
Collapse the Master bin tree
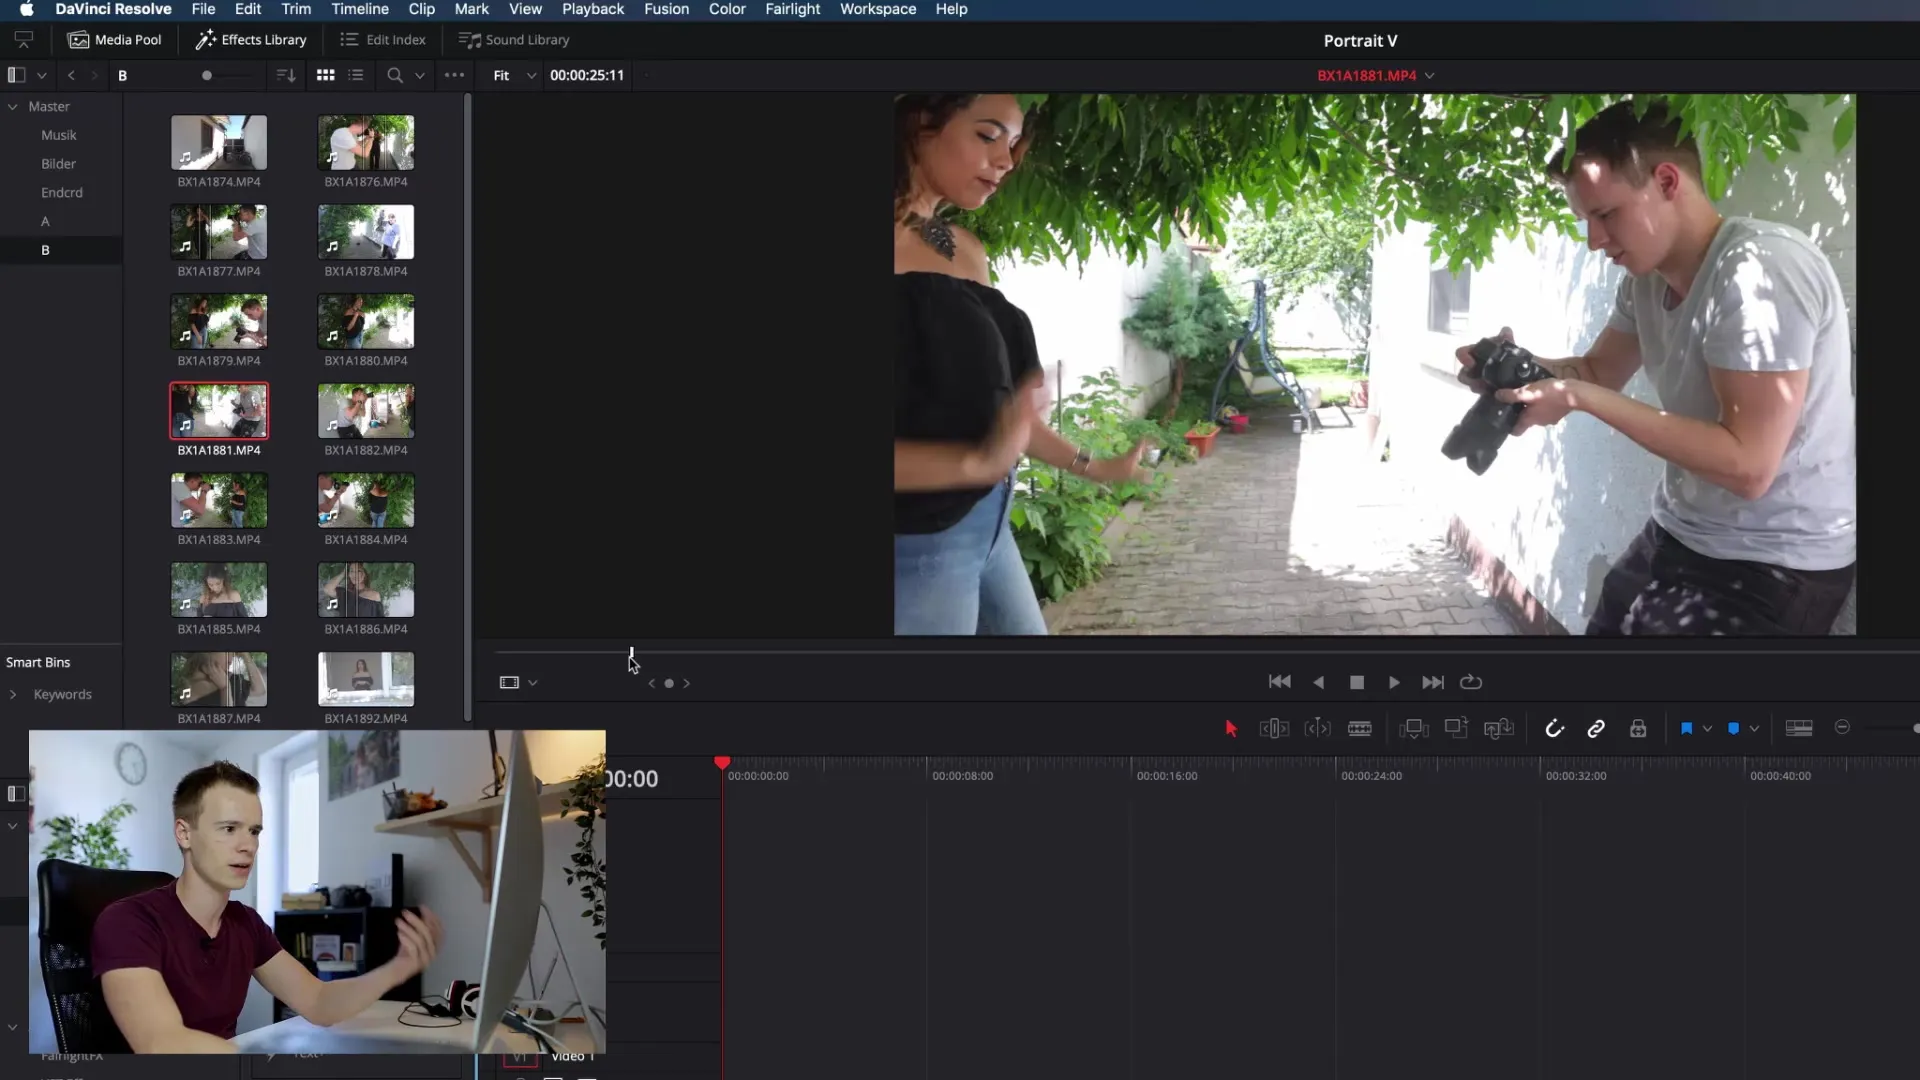tap(13, 106)
